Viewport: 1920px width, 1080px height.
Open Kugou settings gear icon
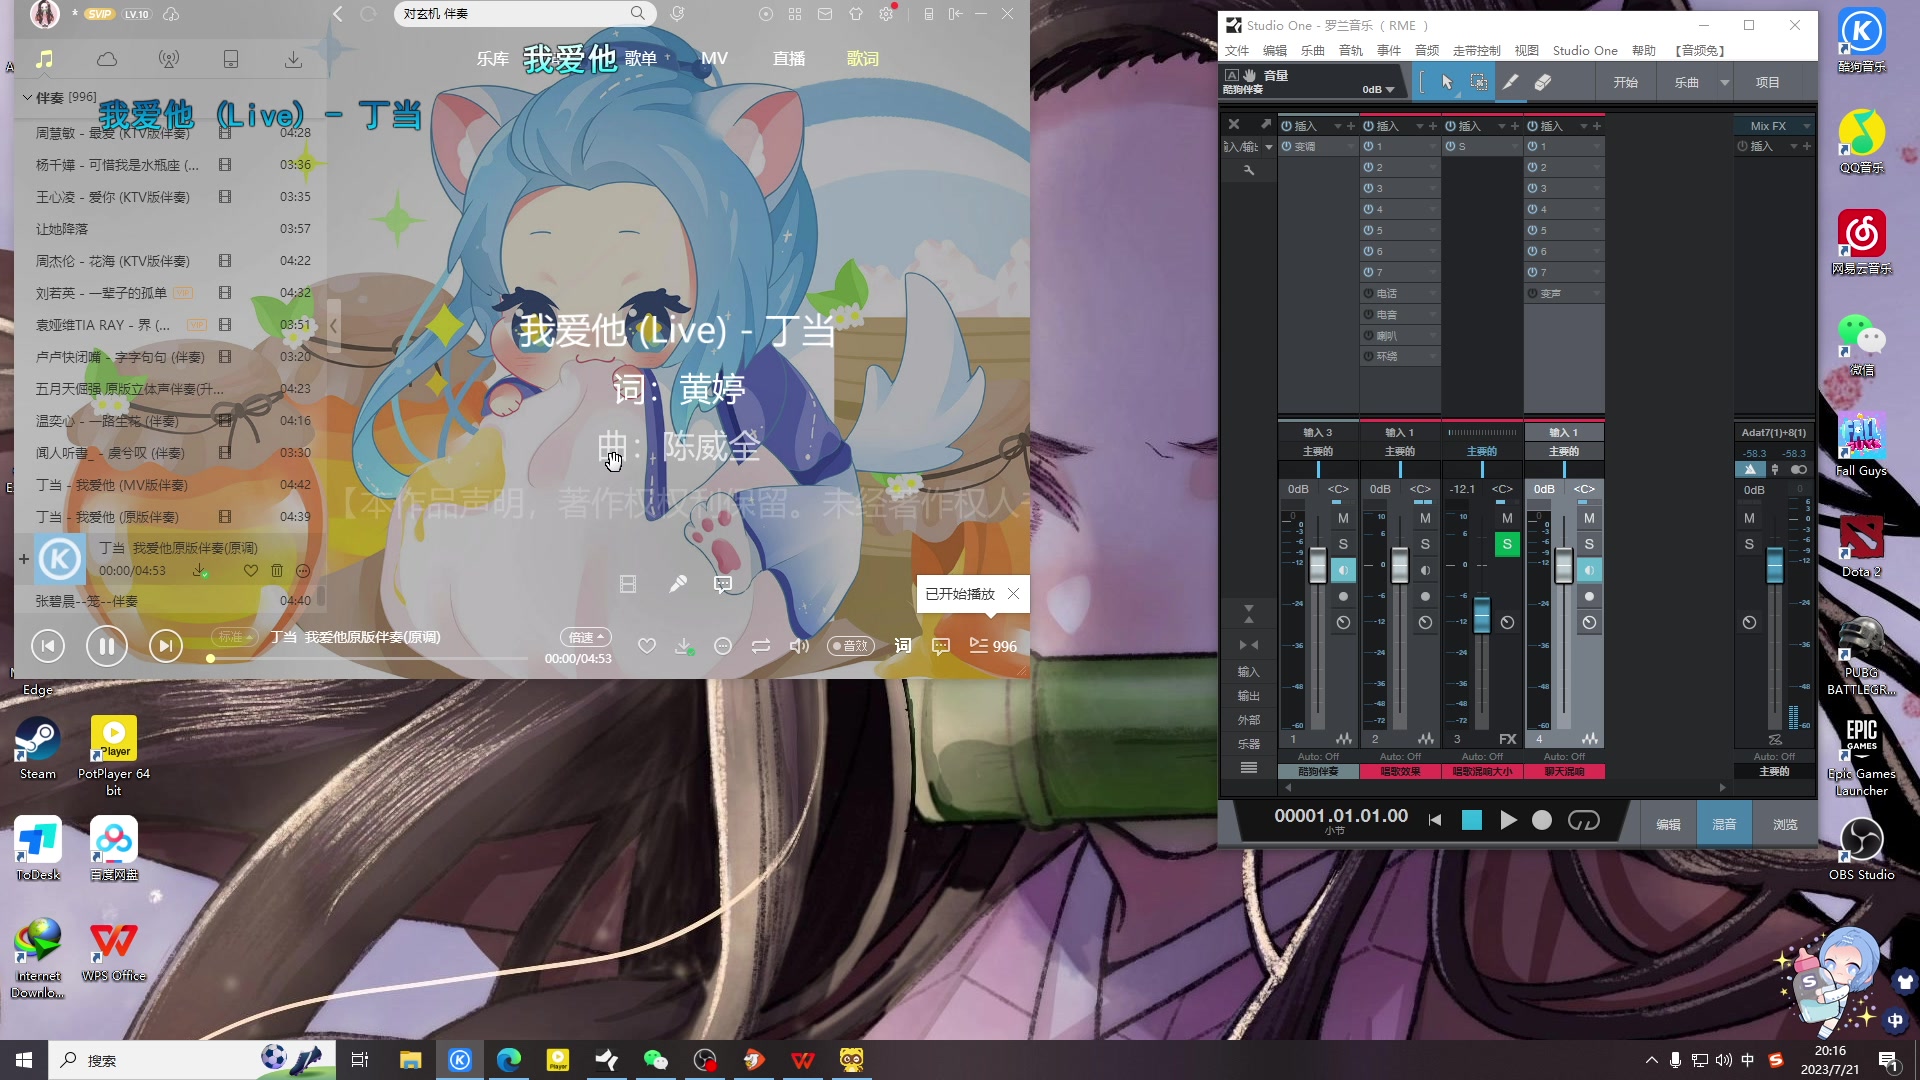[x=886, y=14]
